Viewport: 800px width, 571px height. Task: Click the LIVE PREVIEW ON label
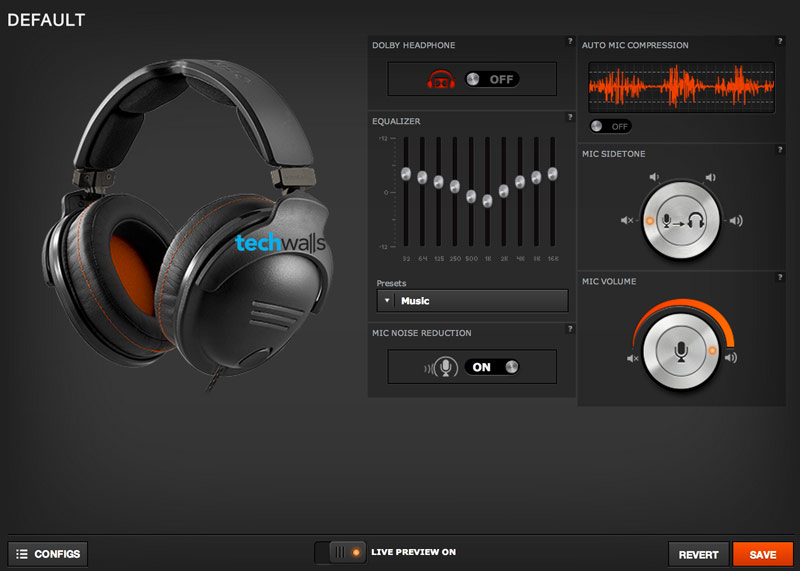(414, 552)
